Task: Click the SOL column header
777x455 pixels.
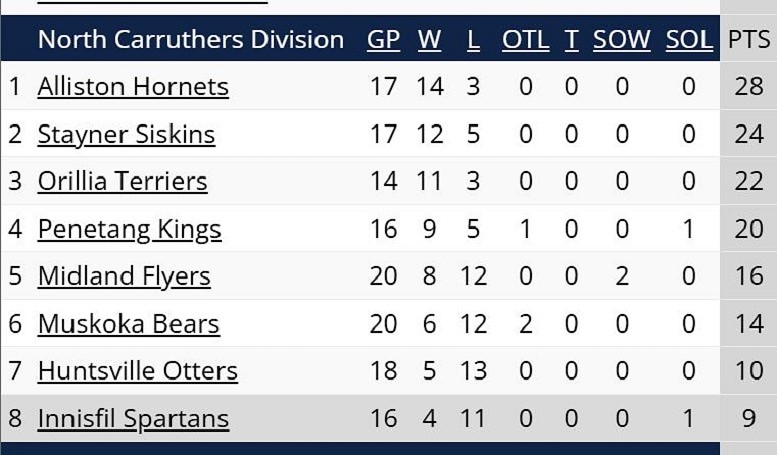Action: point(688,40)
